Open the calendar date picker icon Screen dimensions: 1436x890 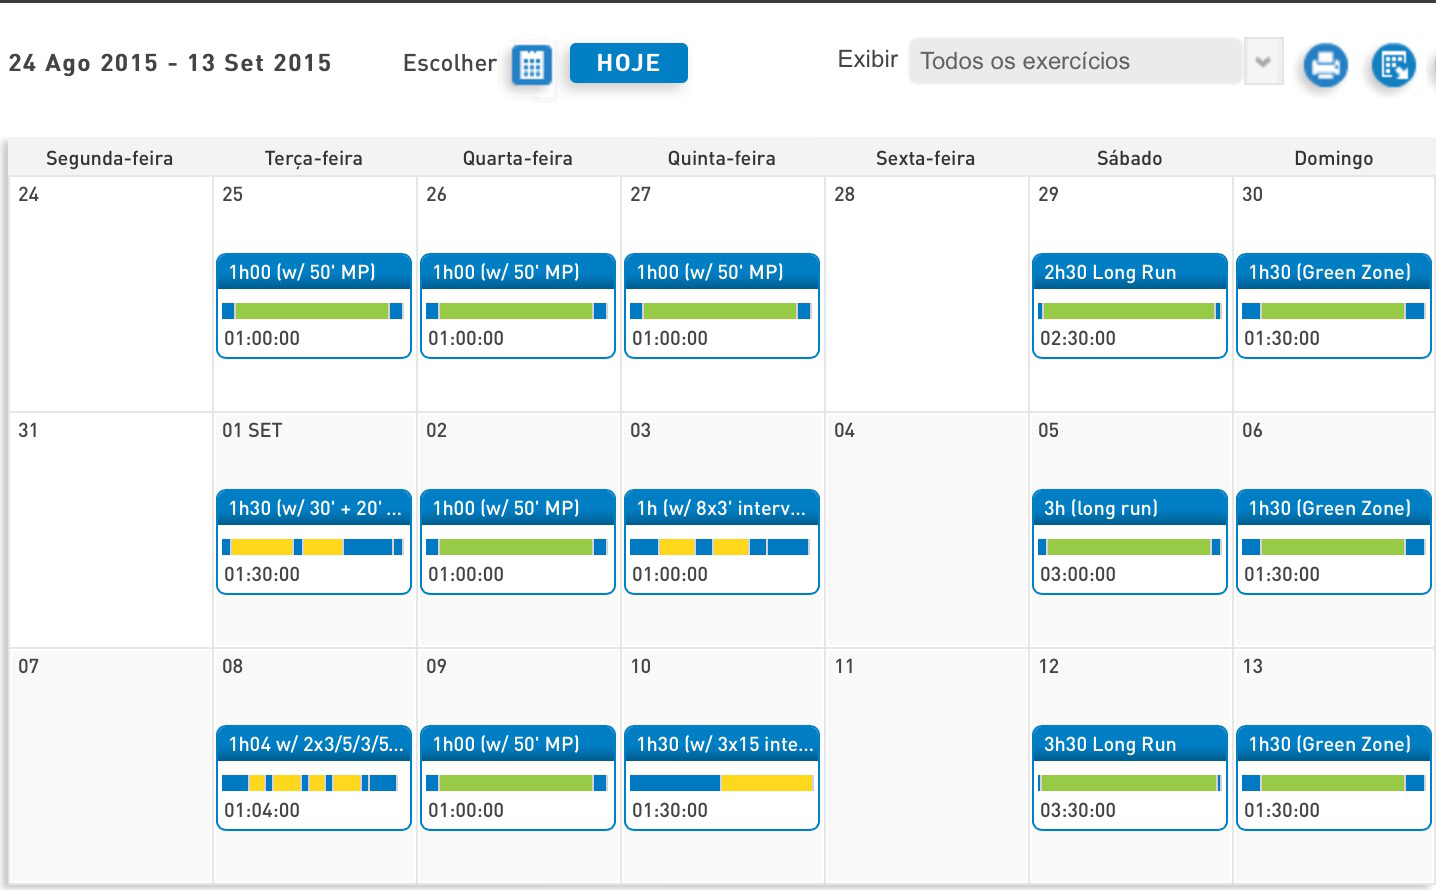(531, 65)
